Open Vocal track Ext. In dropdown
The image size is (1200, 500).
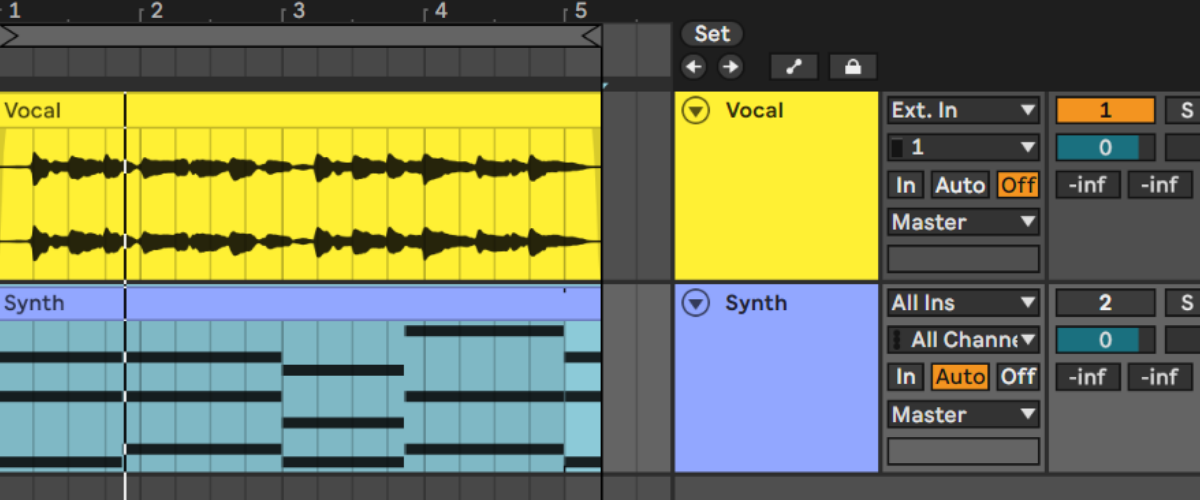point(964,110)
